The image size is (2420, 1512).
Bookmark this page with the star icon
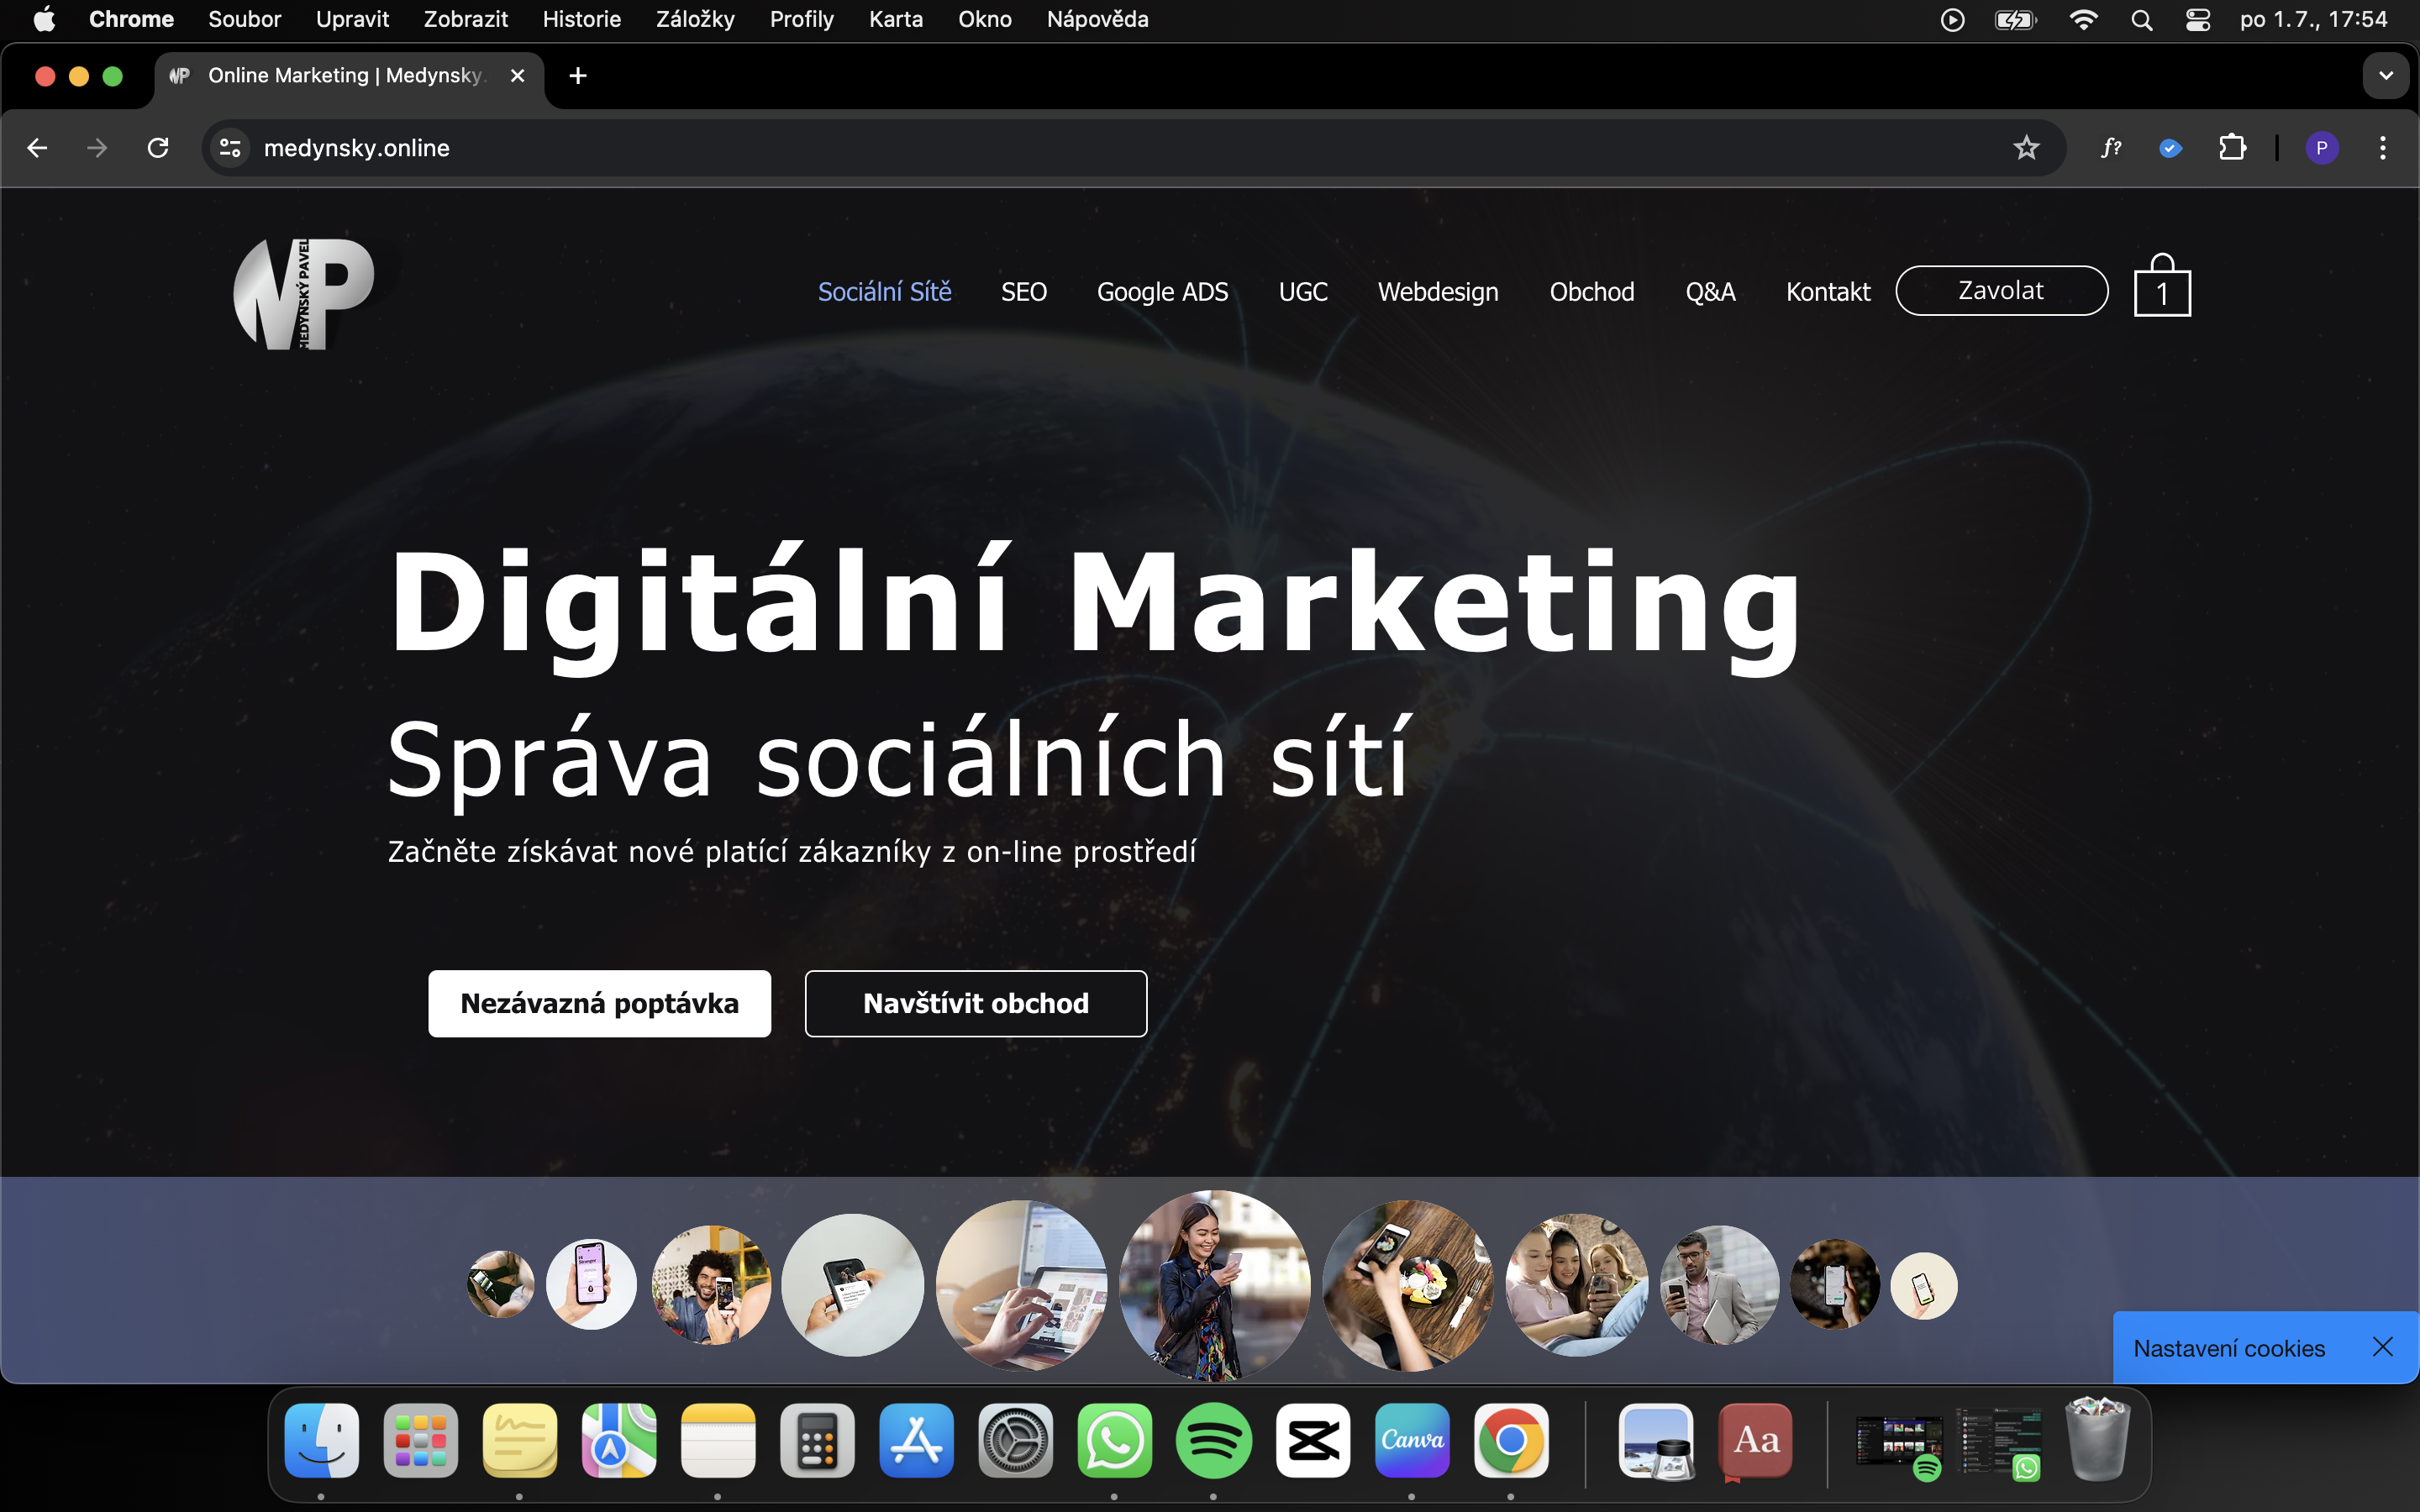coord(2026,148)
